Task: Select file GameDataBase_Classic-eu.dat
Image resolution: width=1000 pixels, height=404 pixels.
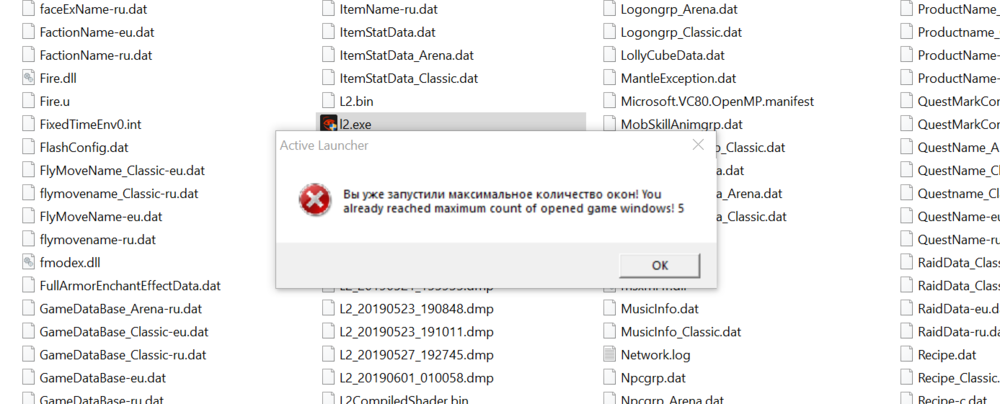Action: click(x=123, y=331)
